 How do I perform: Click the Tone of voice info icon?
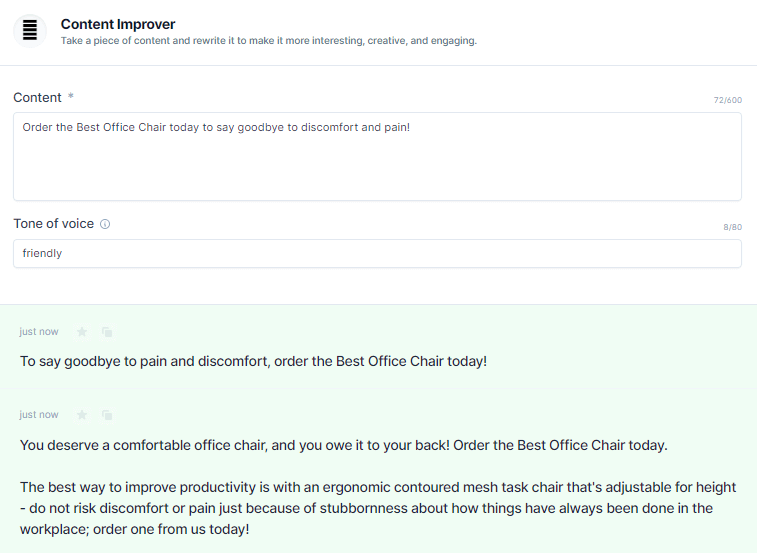point(105,224)
